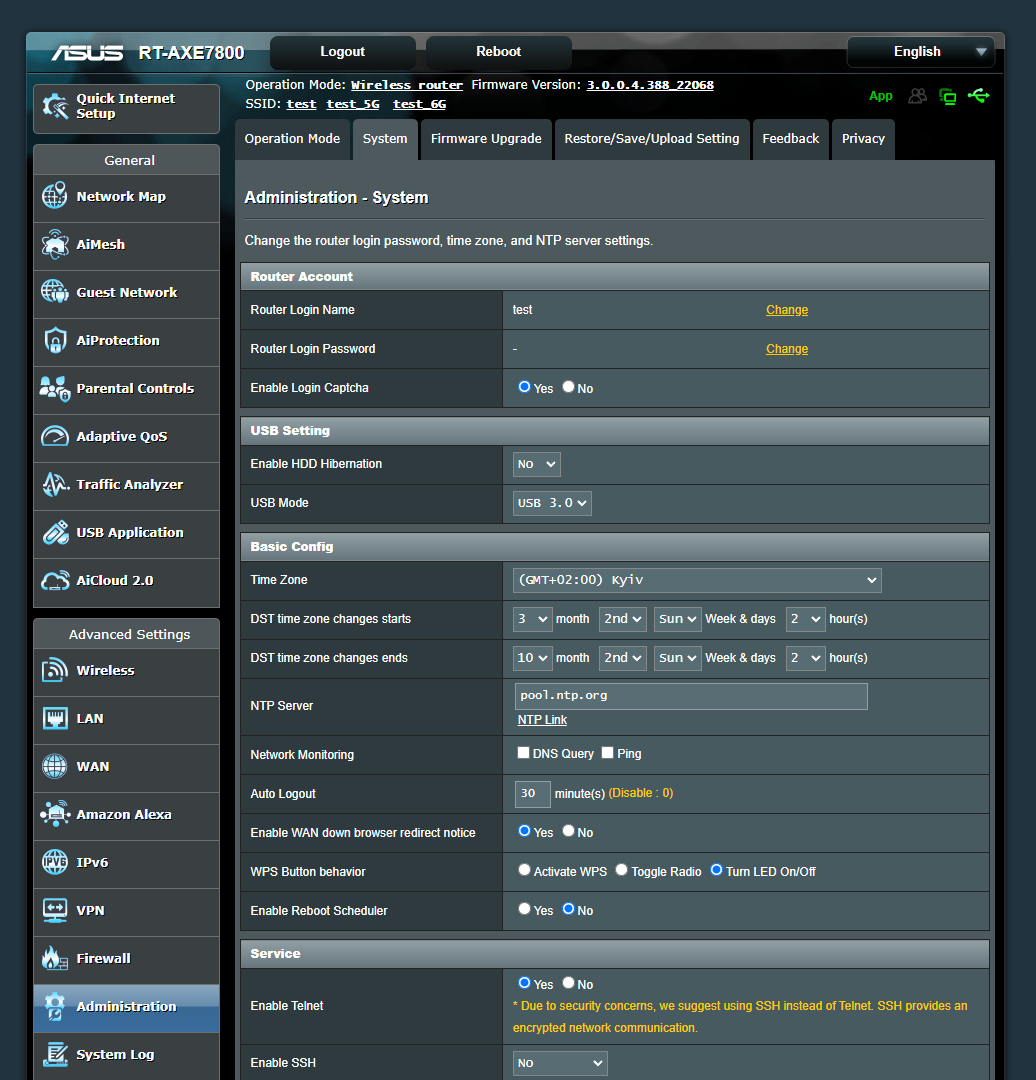
Task: Open the Adaptive QoS gauge icon
Action: 55,436
